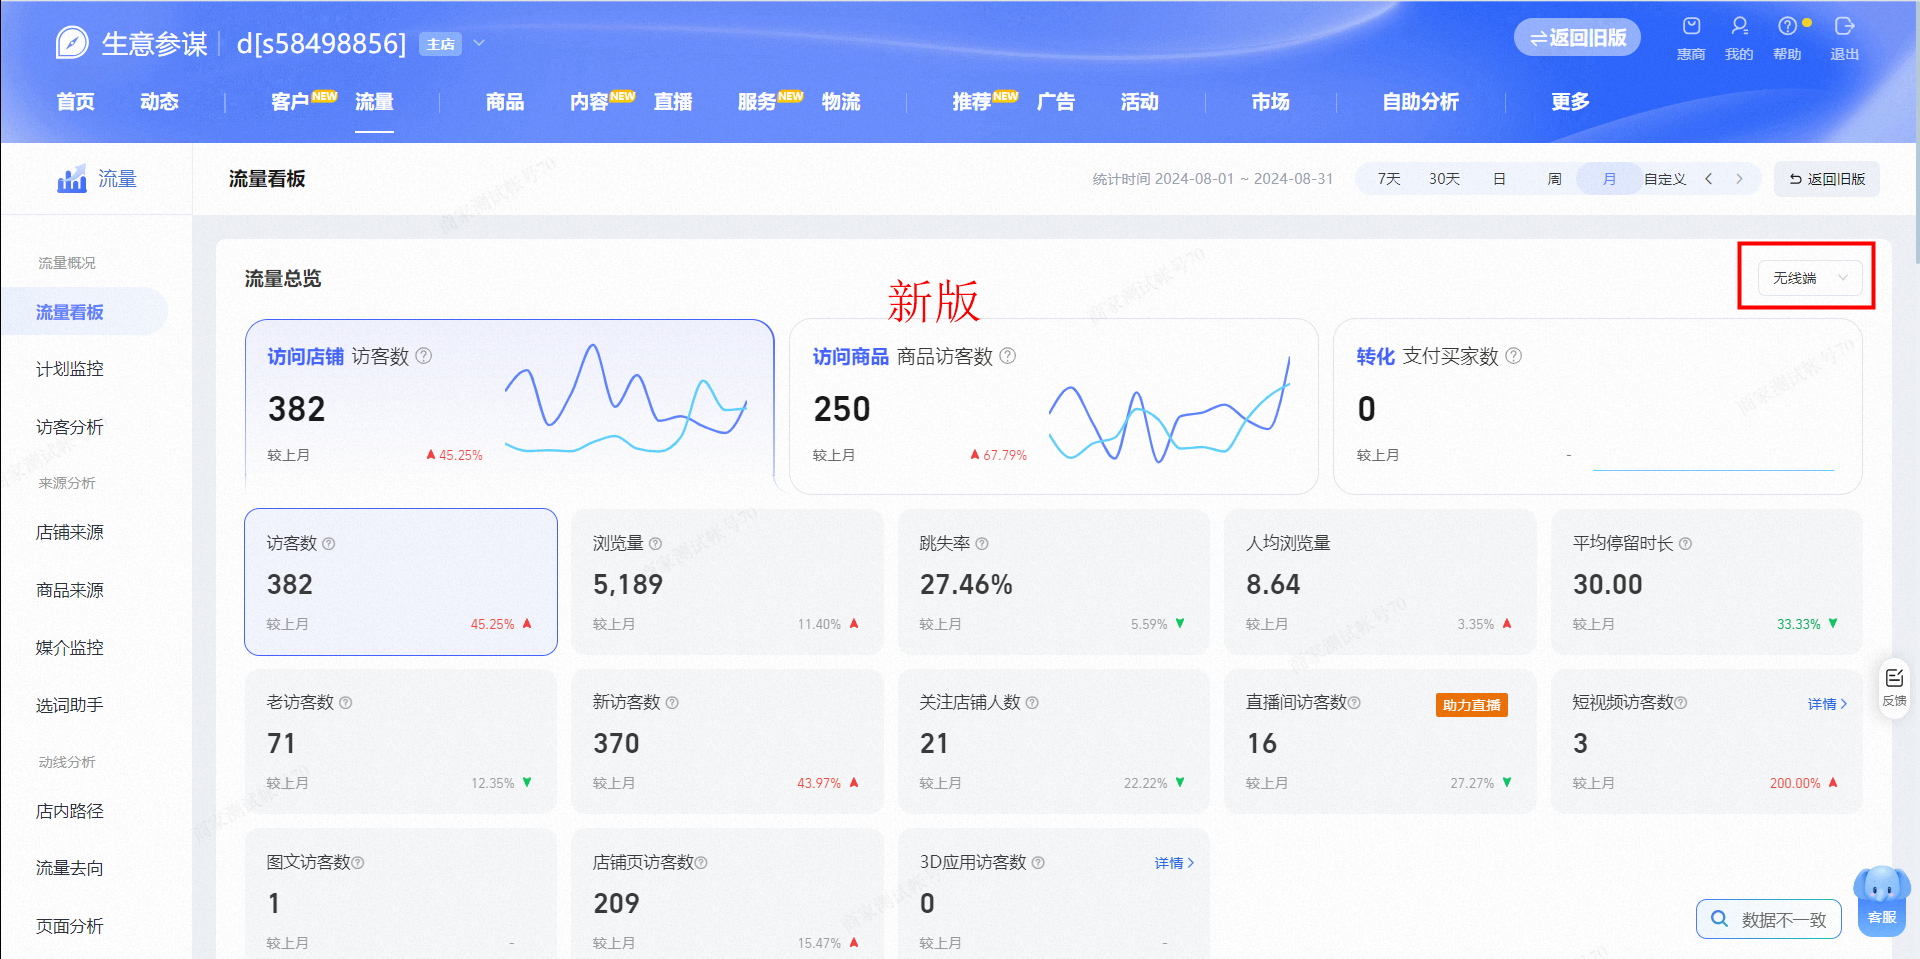Viewport: 1920px width, 959px height.
Task: Show help tooltip for 支付买家数
Action: pos(1514,356)
